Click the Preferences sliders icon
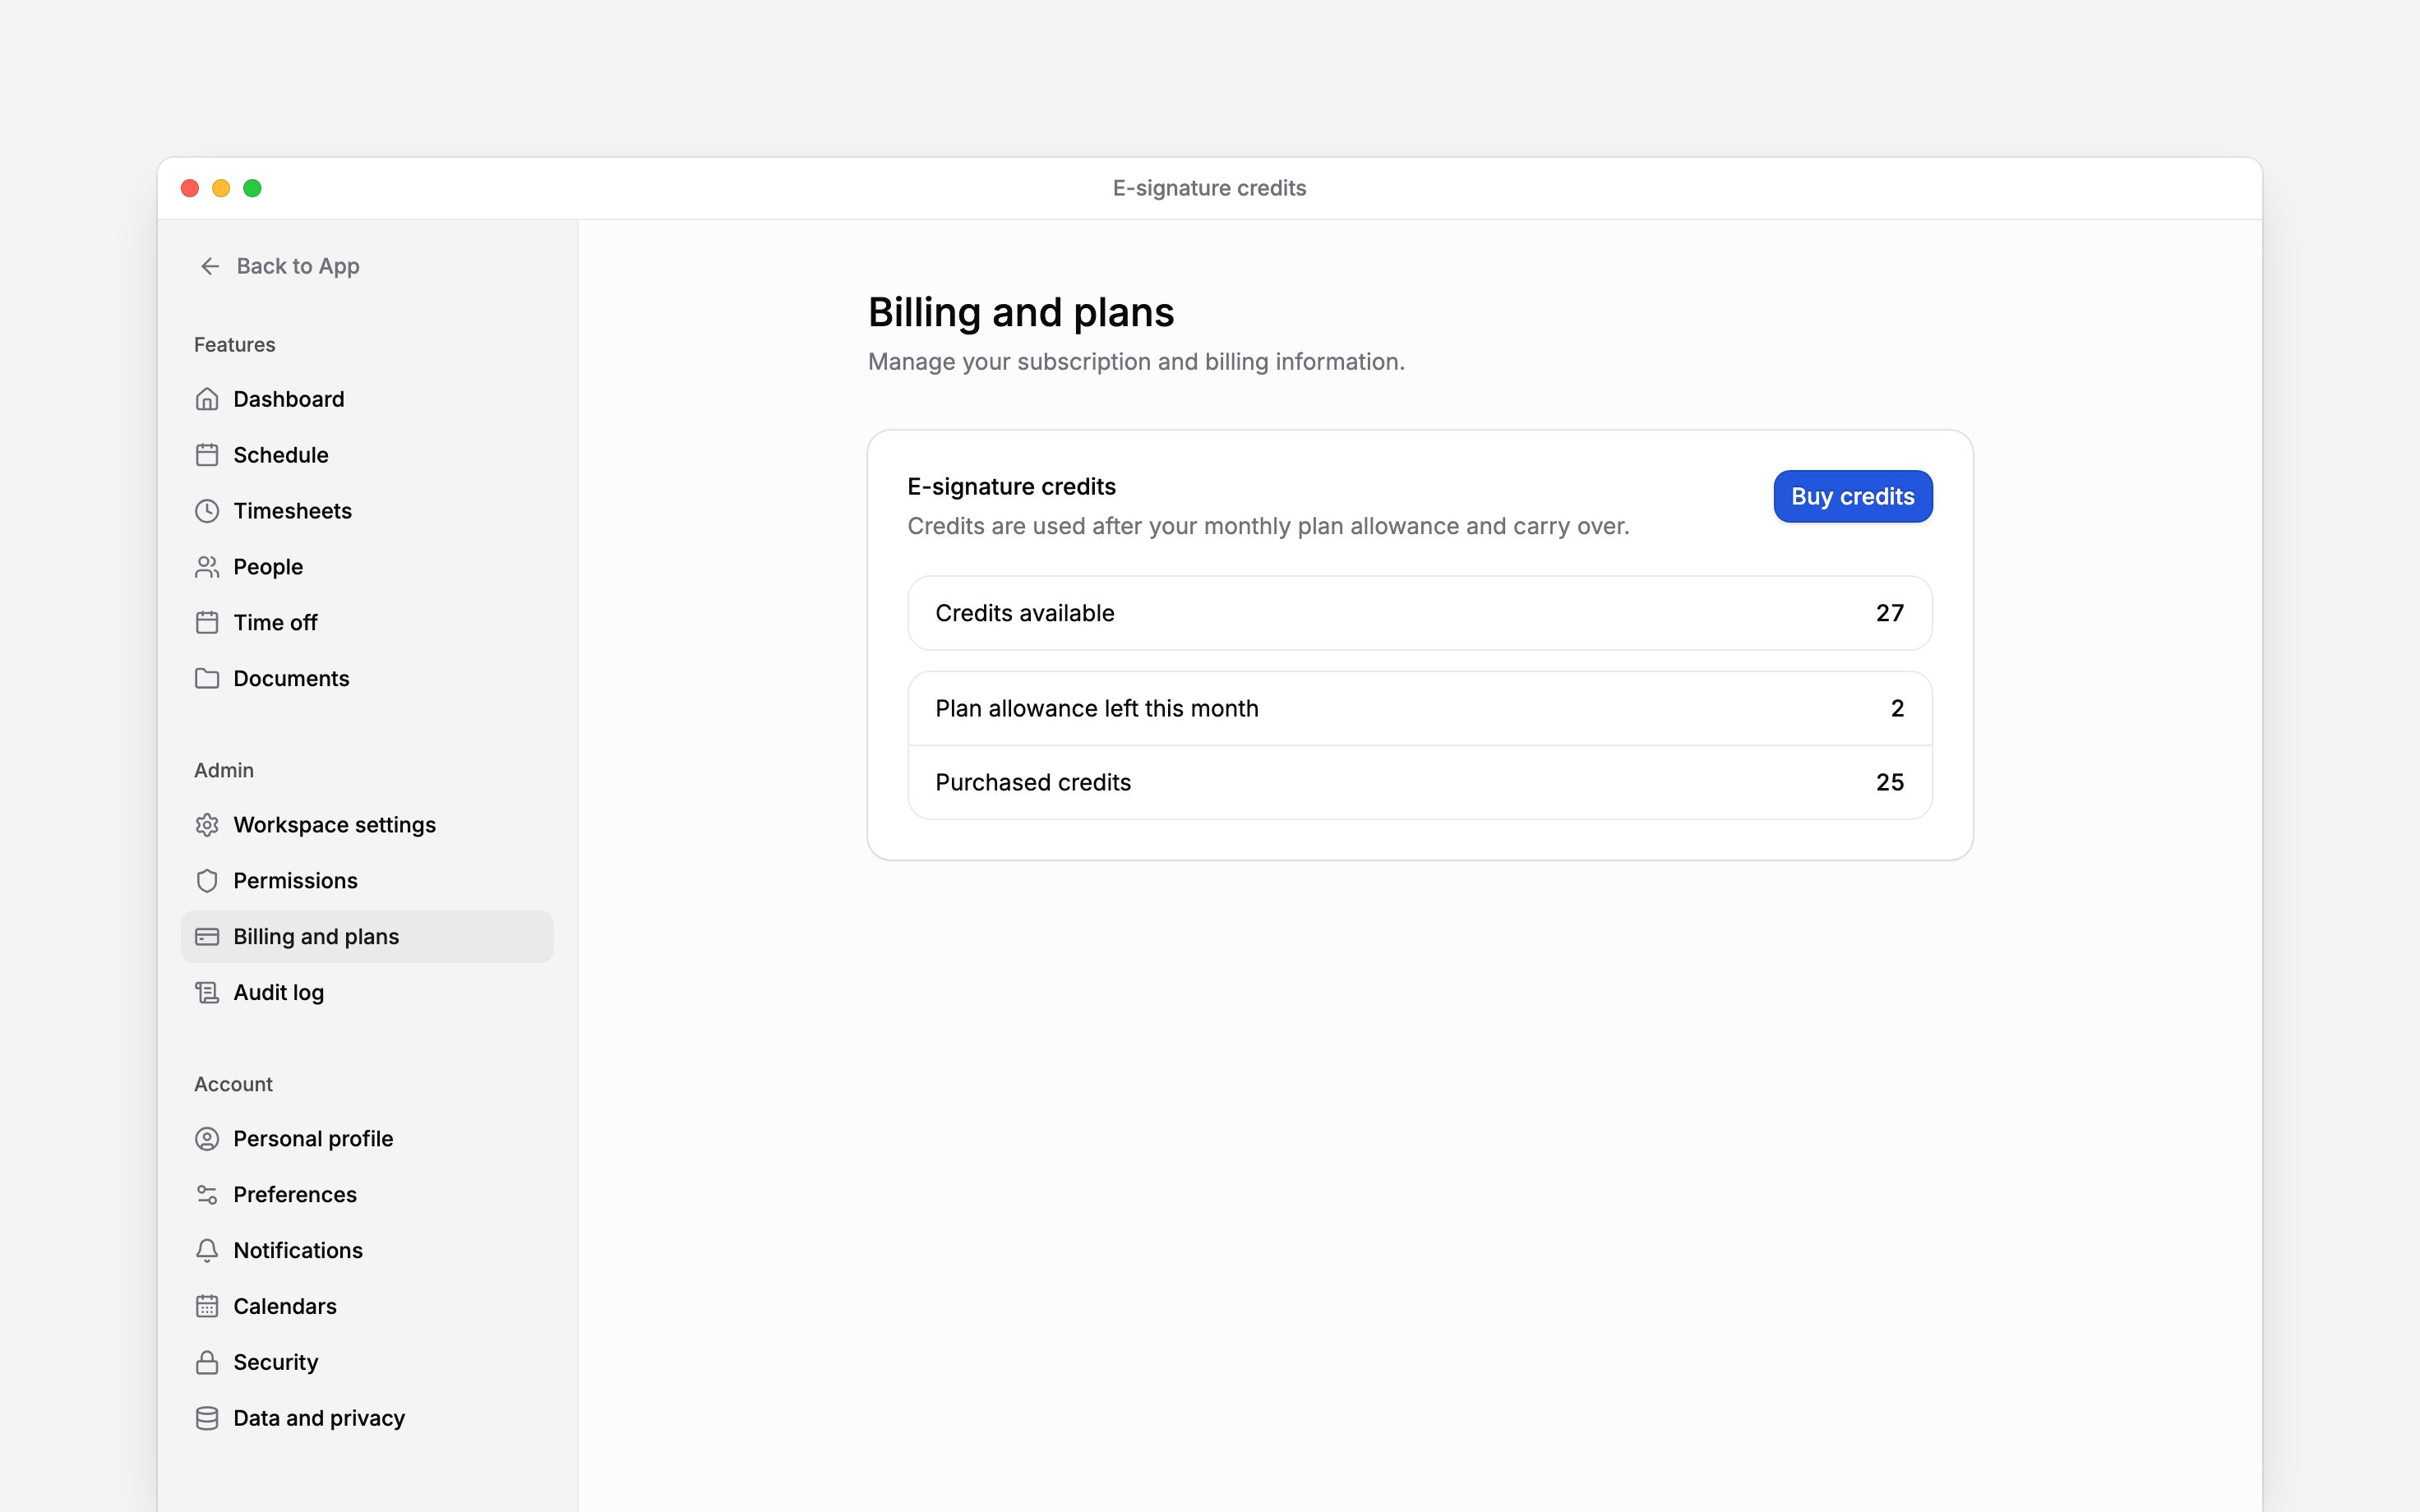 [x=207, y=1195]
